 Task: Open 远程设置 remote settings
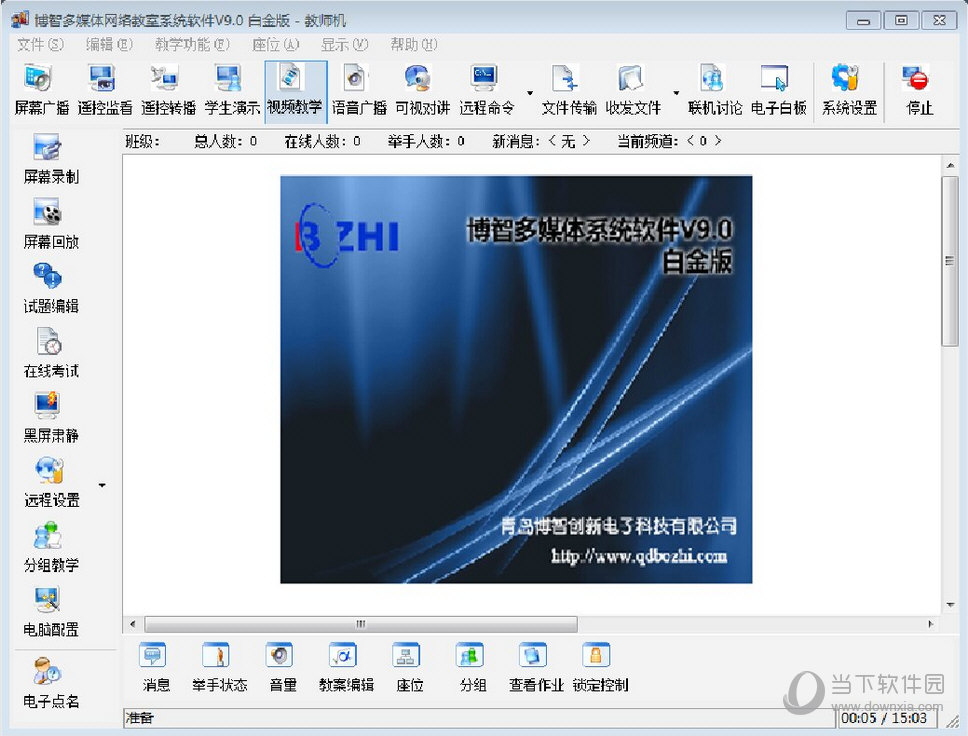tap(51, 483)
